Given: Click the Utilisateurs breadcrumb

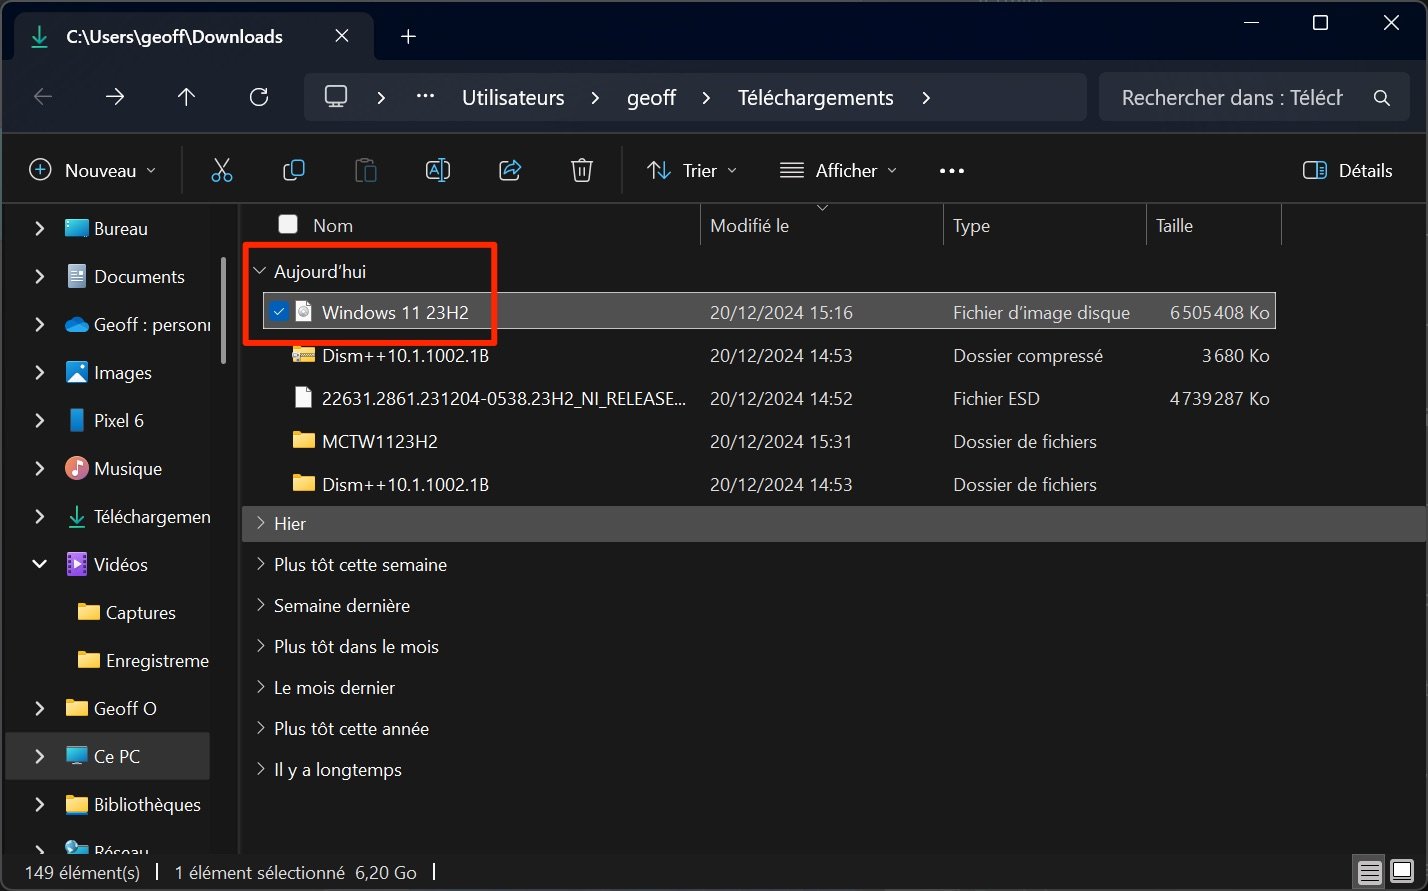Looking at the screenshot, I should click(513, 98).
